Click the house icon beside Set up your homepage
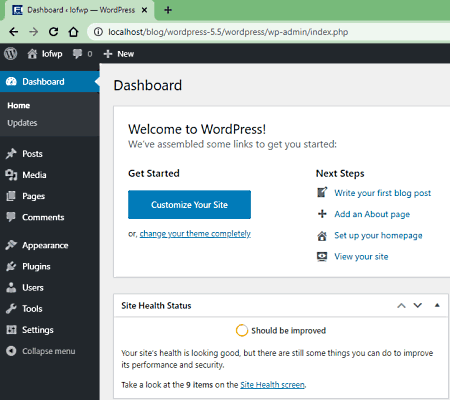450x400 pixels. click(x=322, y=236)
